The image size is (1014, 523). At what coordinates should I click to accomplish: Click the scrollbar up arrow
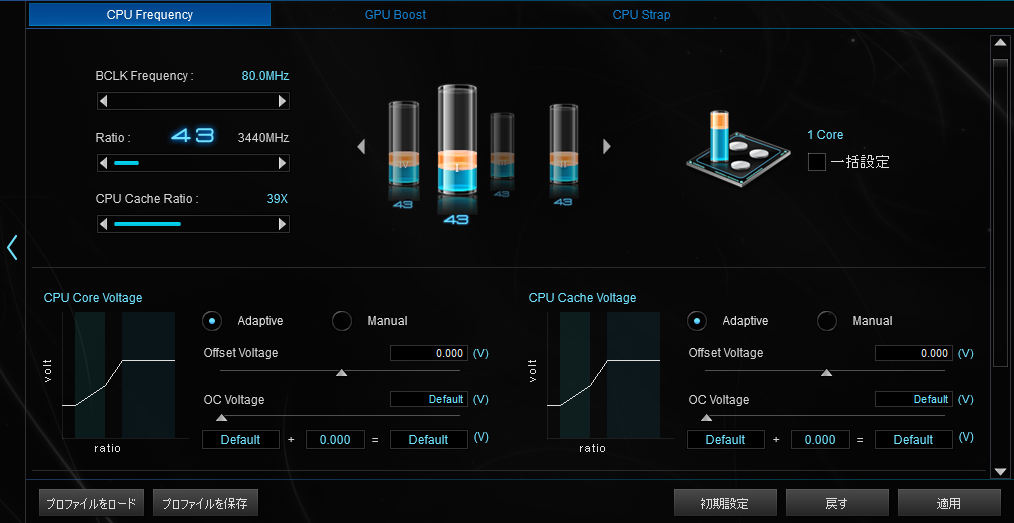pyautogui.click(x=1000, y=43)
